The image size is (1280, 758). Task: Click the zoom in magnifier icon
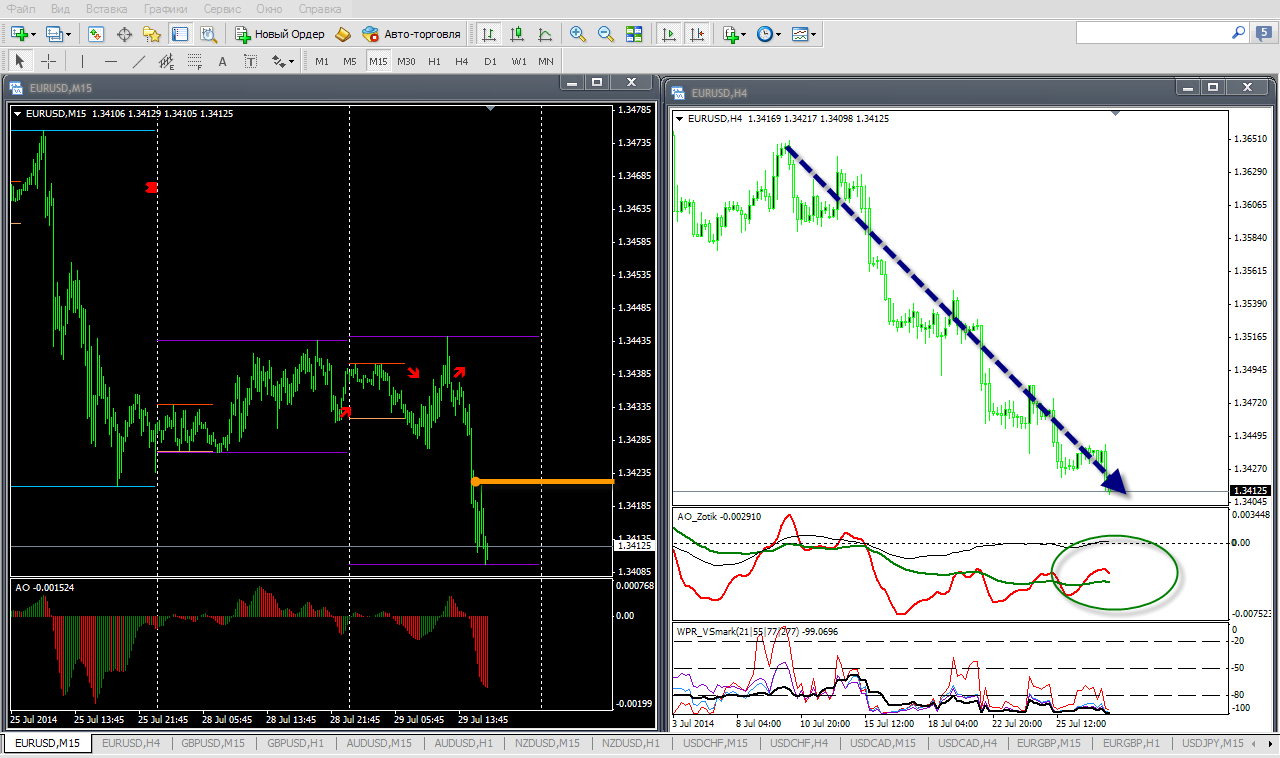click(x=577, y=34)
